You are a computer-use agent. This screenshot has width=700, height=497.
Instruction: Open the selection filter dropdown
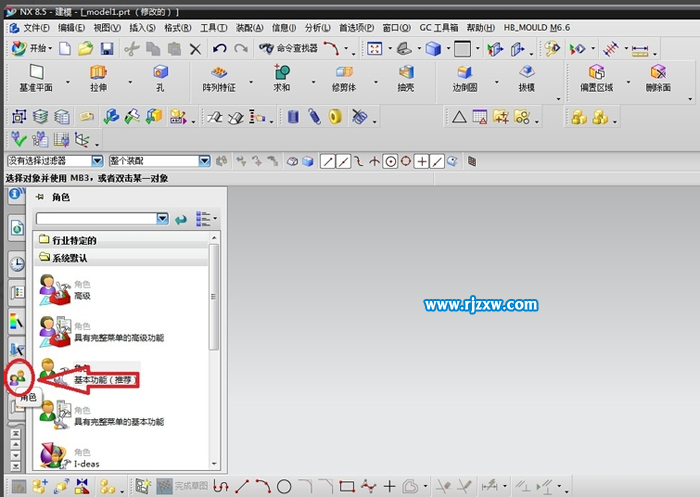coord(97,160)
